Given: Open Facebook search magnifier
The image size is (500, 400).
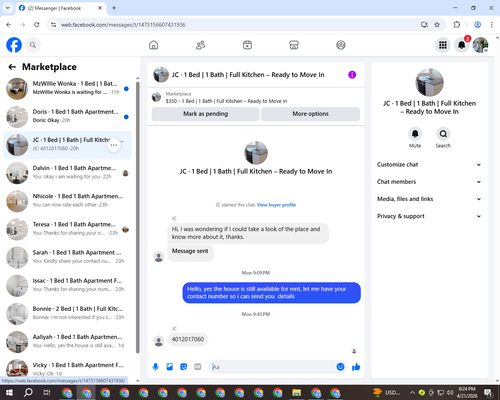Looking at the screenshot, I should click(x=33, y=45).
